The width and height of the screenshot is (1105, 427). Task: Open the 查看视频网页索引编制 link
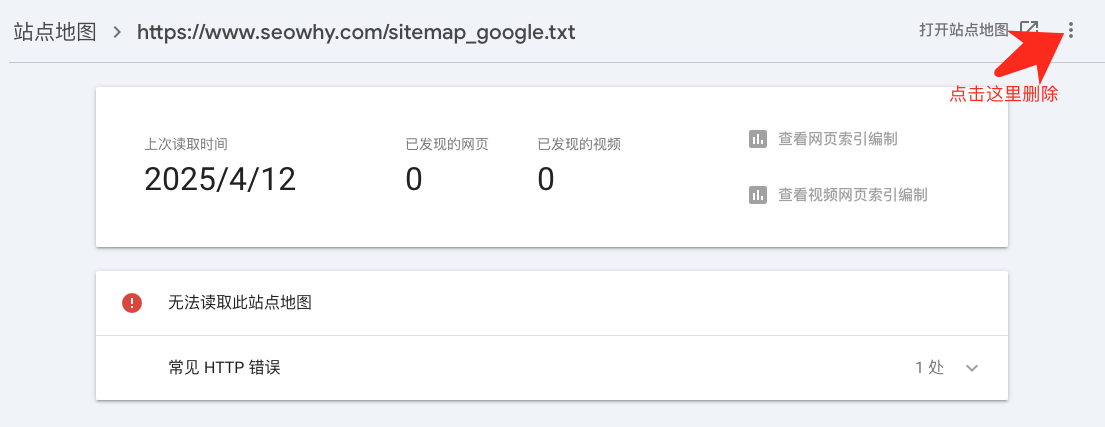coord(852,195)
